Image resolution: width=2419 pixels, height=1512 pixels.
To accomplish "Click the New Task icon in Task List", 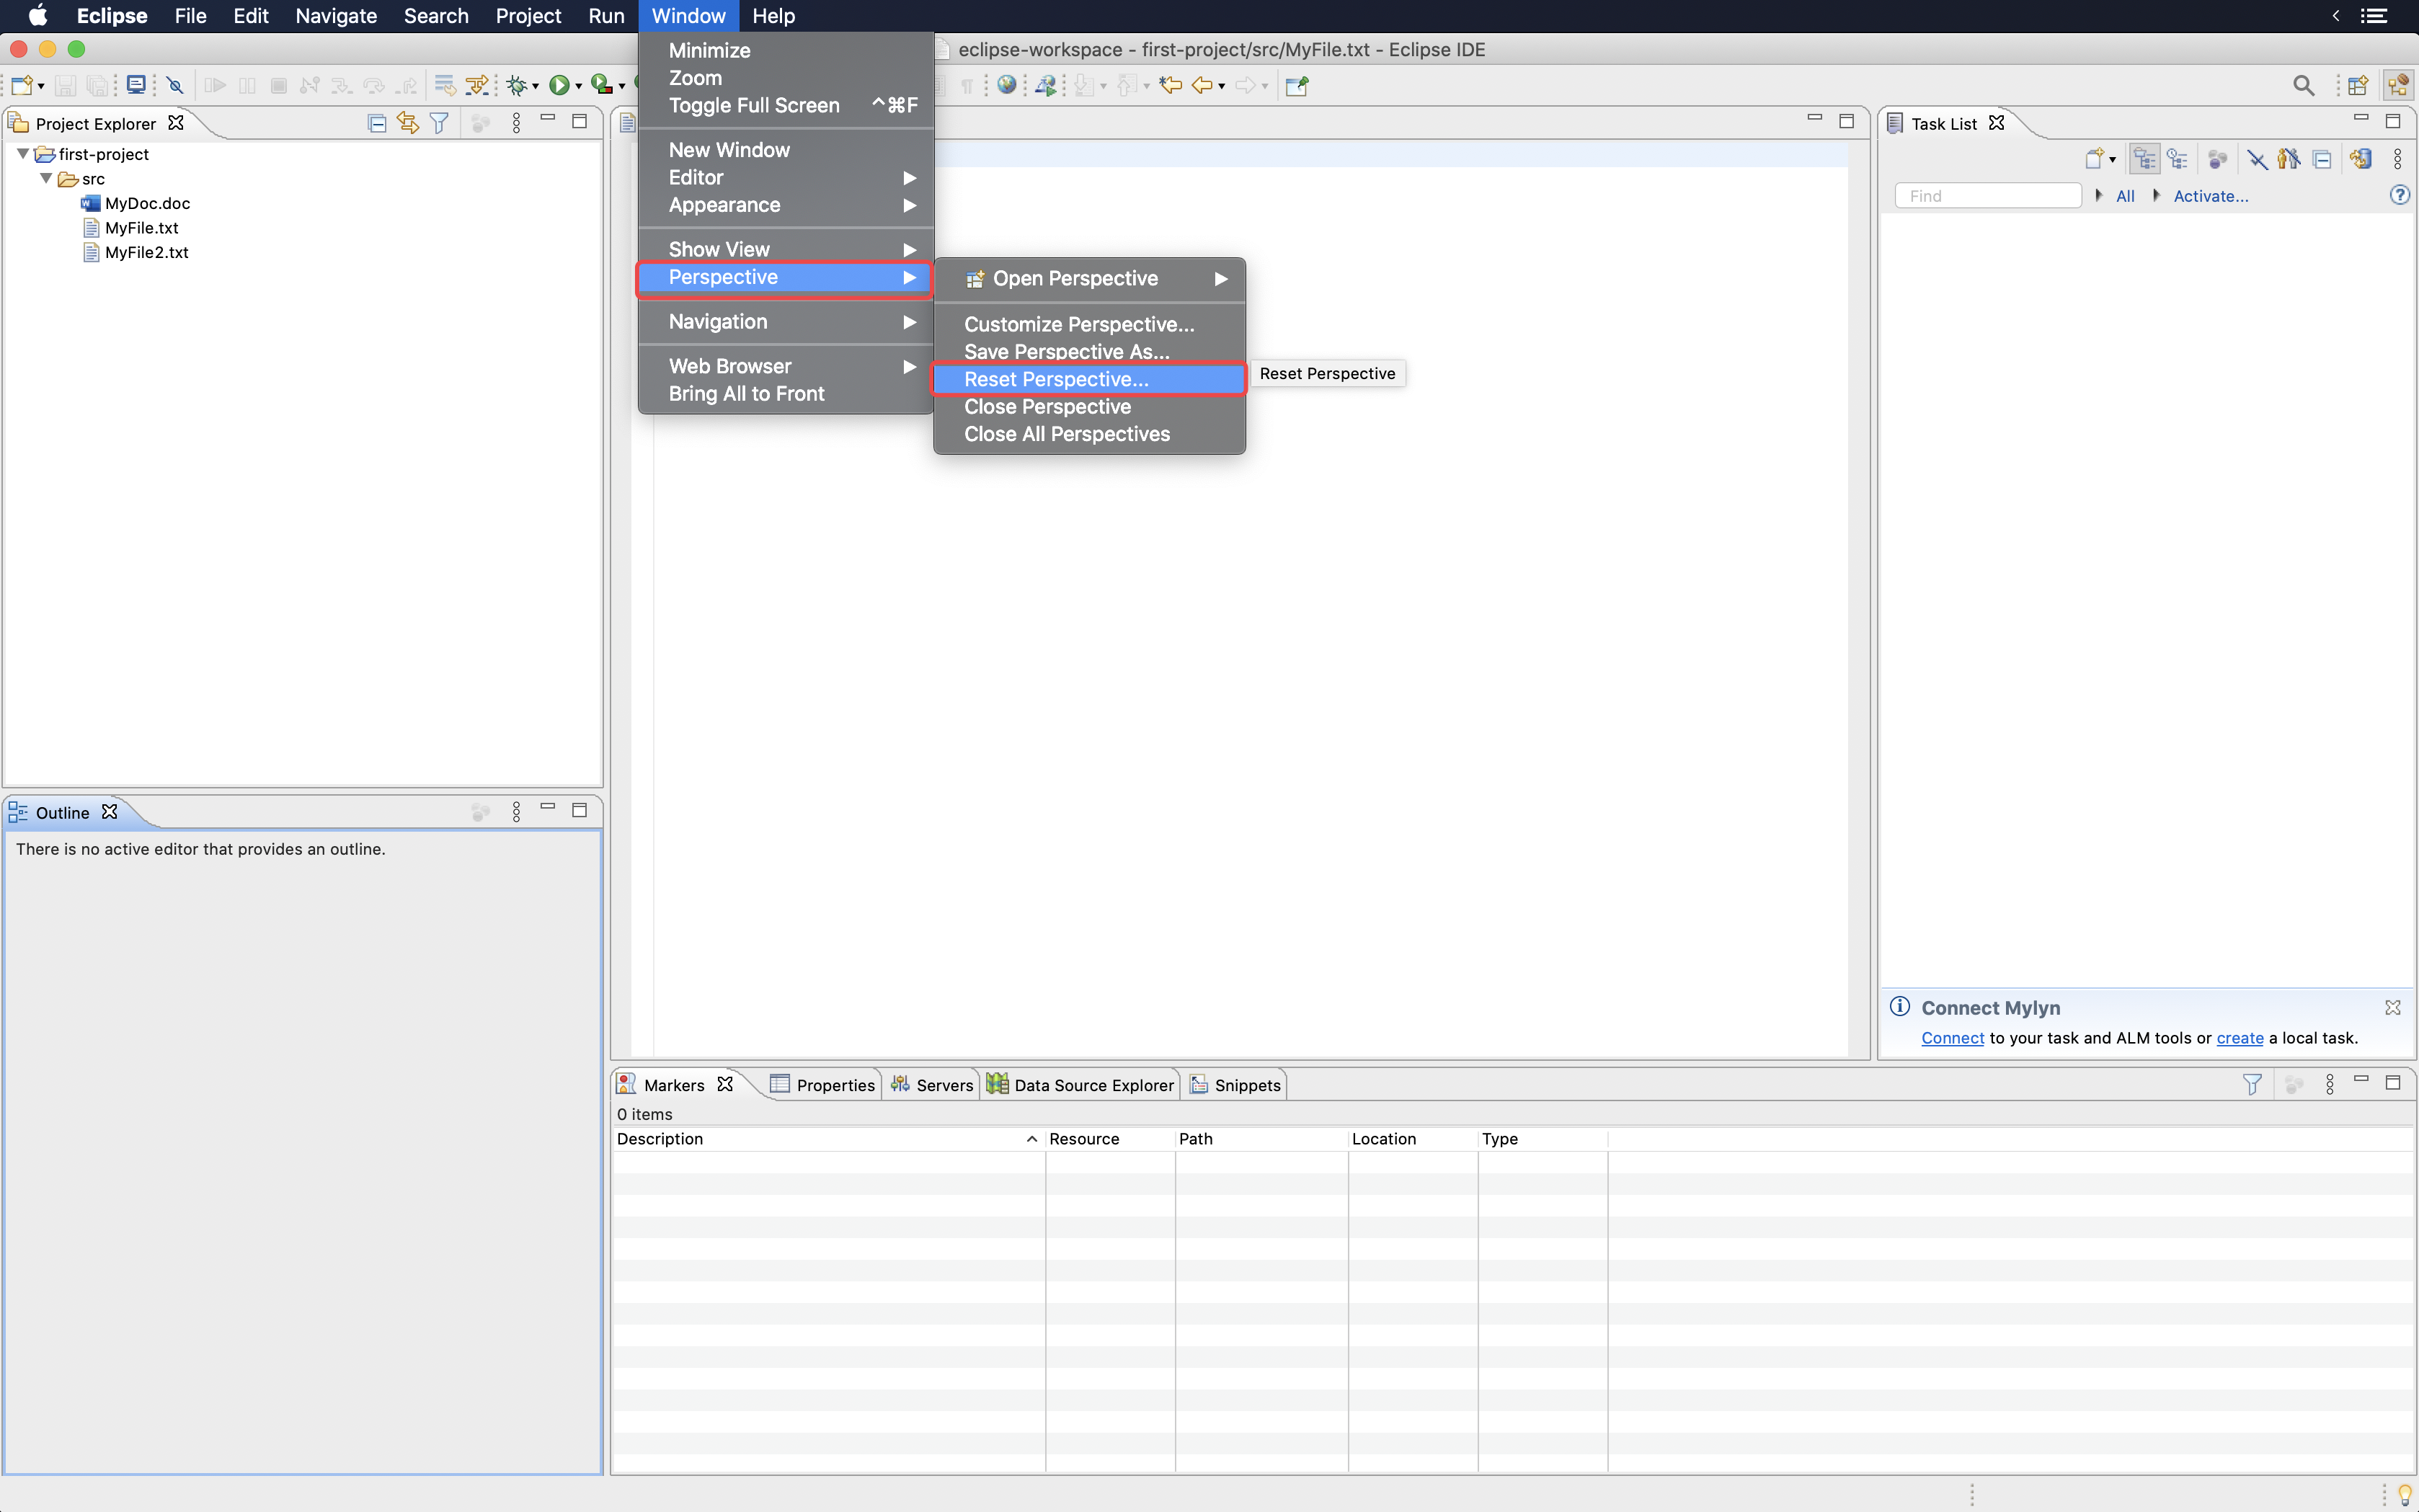I will click(x=2094, y=159).
